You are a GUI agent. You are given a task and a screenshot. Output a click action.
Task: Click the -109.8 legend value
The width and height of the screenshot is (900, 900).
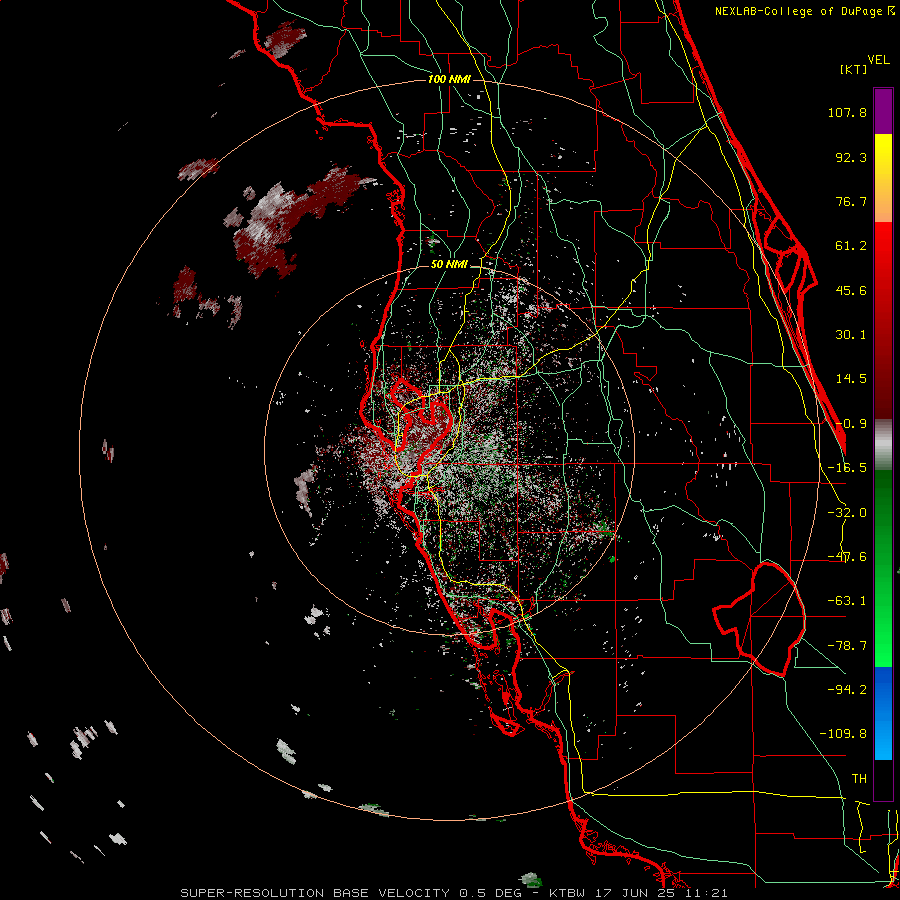click(x=843, y=734)
